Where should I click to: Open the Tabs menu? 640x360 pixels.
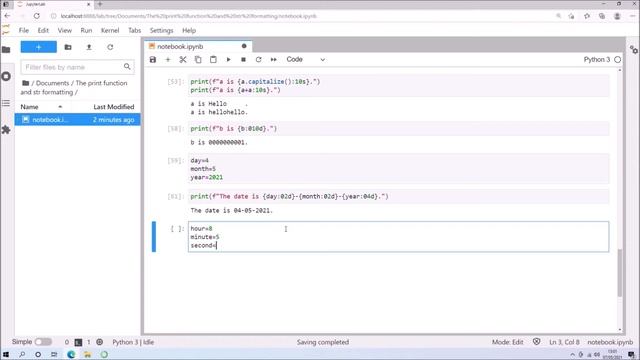134,31
